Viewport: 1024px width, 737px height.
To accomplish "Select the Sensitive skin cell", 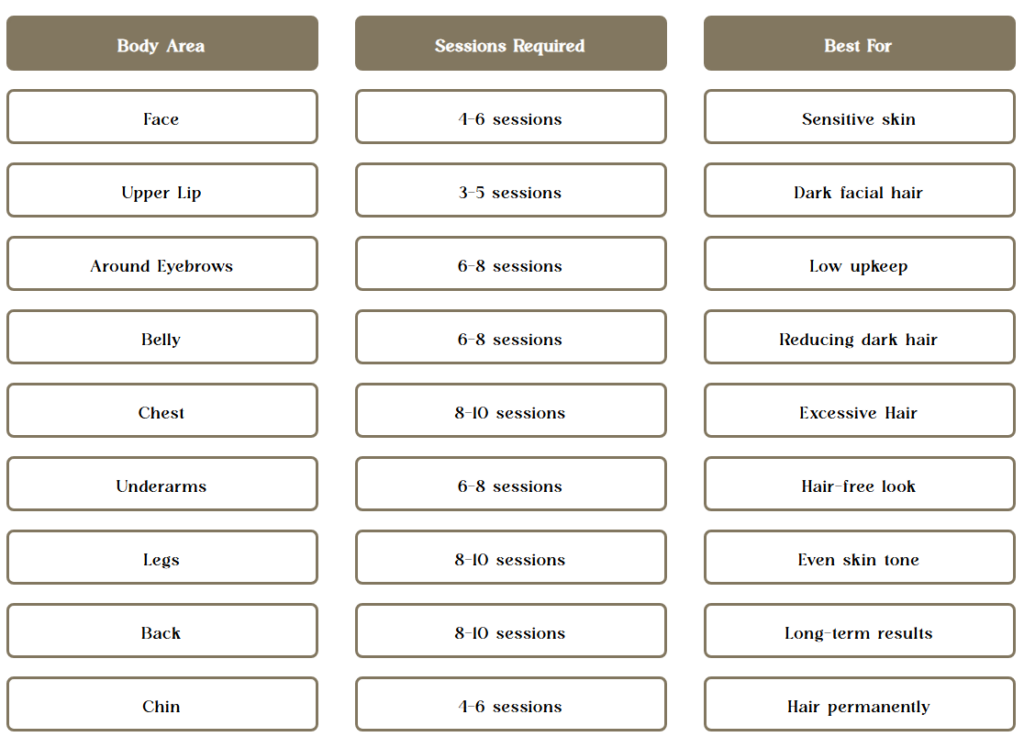I will pos(858,118).
